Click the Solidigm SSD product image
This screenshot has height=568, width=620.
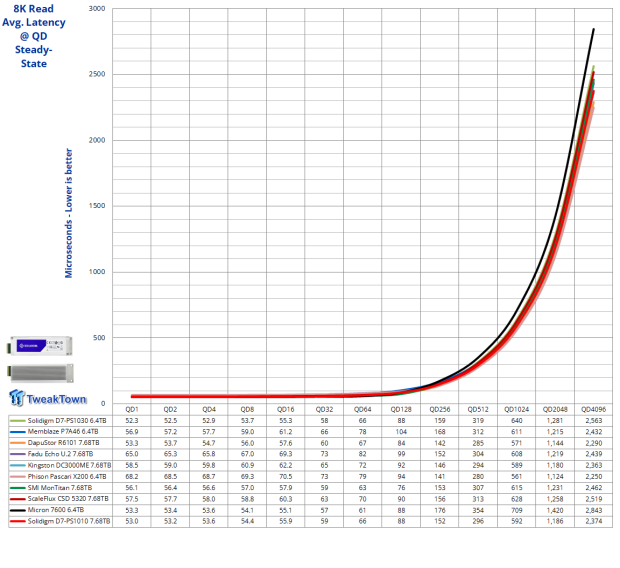click(x=50, y=347)
